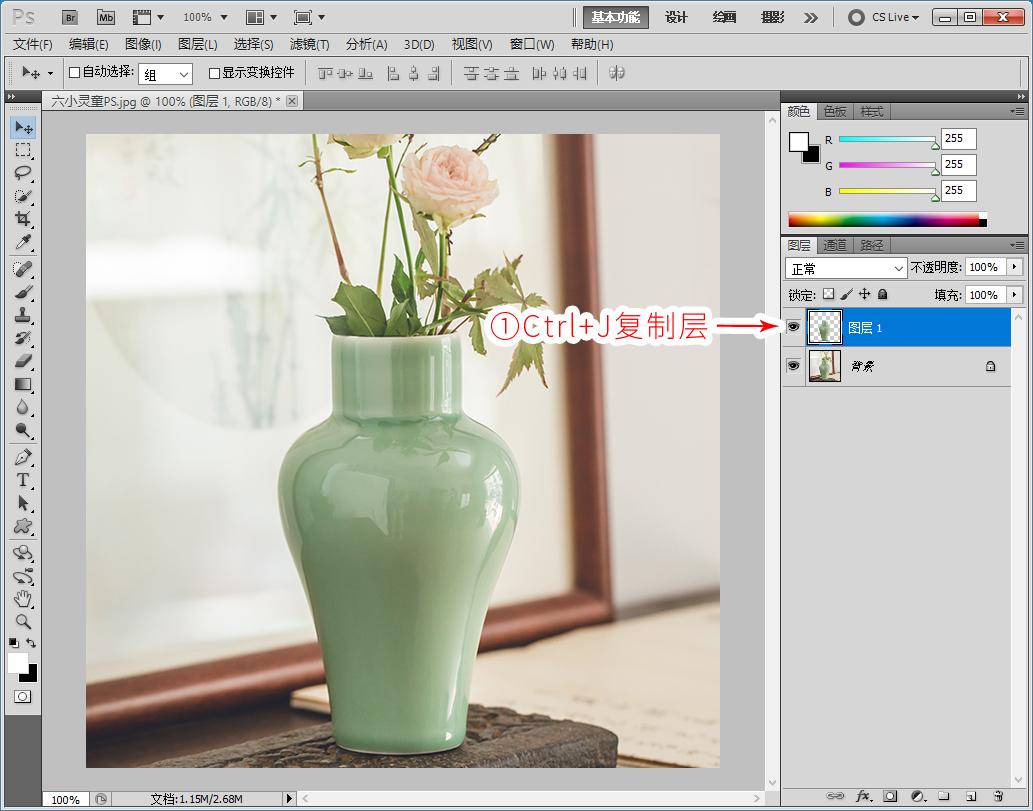
Task: Select the Pen tool
Action: (x=23, y=457)
